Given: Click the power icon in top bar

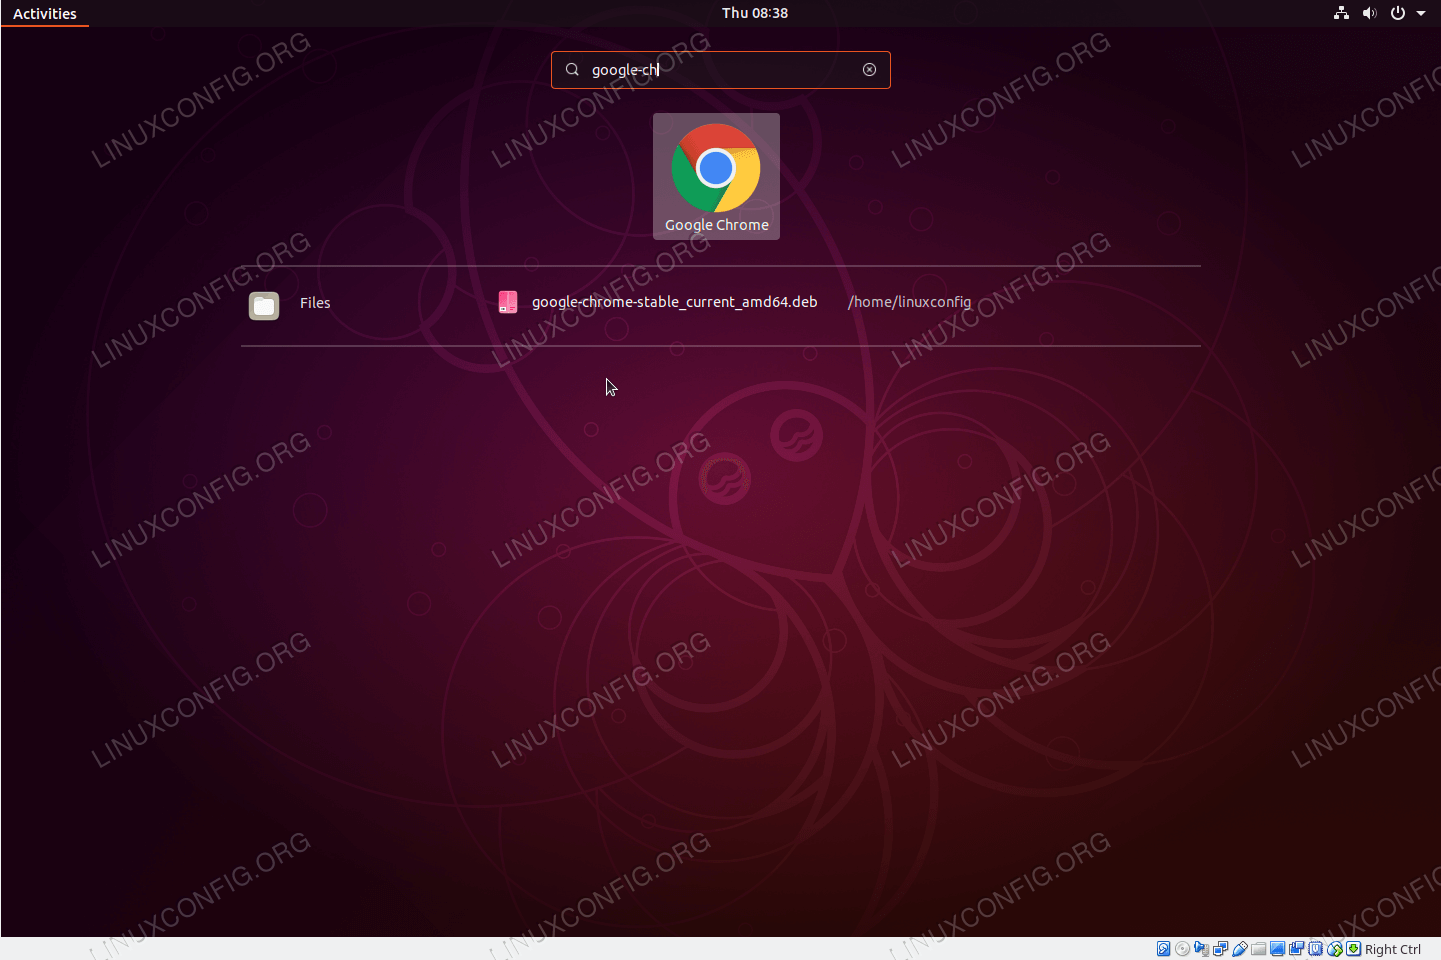Looking at the screenshot, I should tap(1398, 13).
